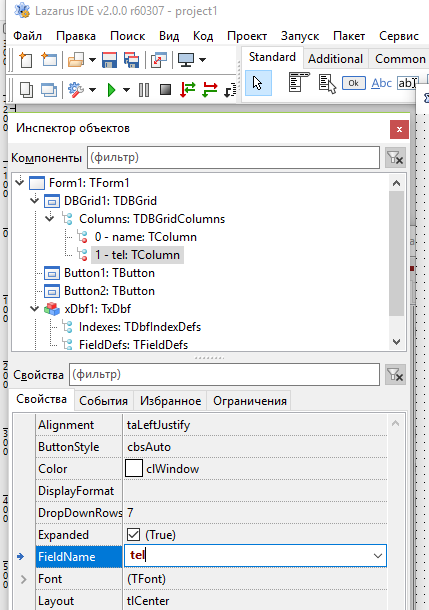
Task: Open the Поиск menu
Action: coord(128,36)
